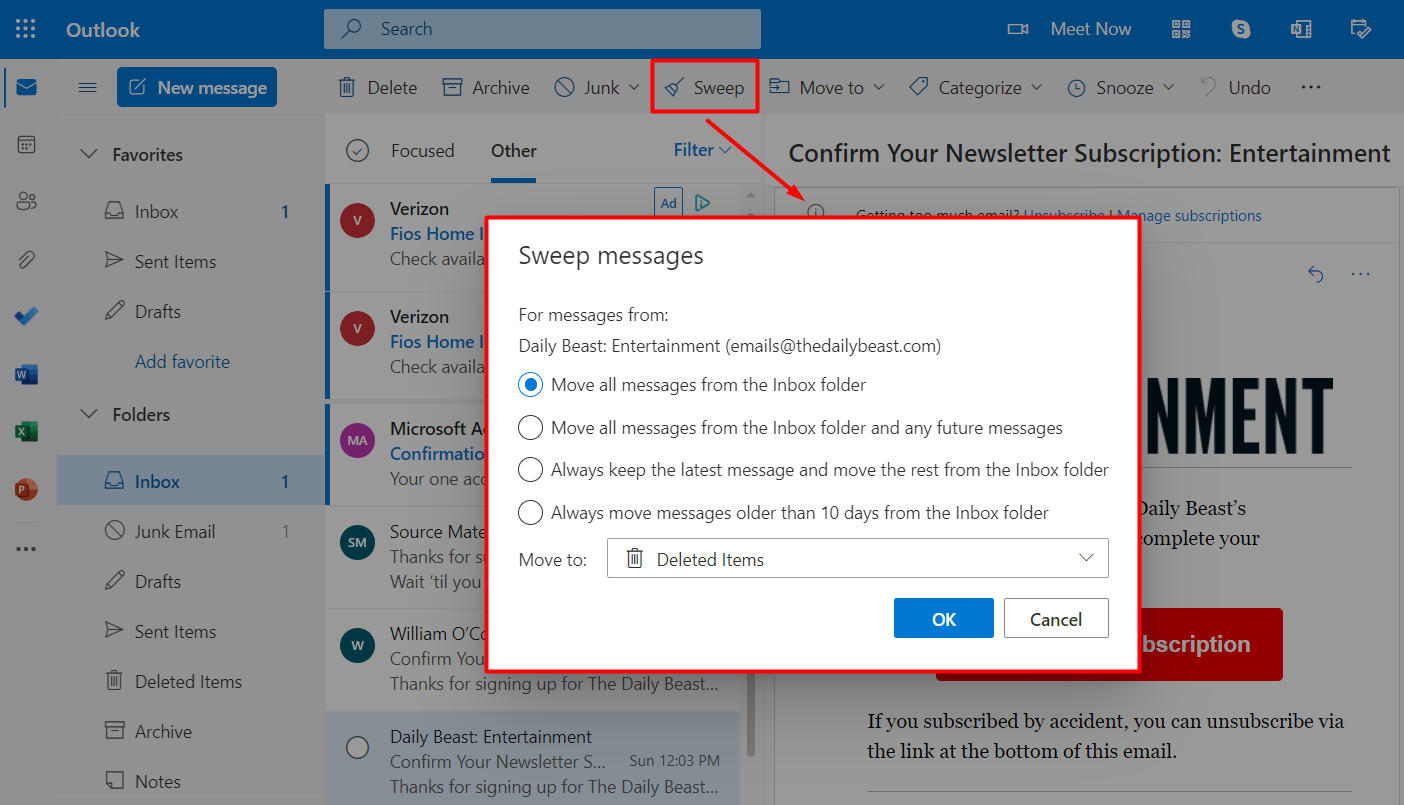Open To Do checkmark icon in rail
The height and width of the screenshot is (805, 1404).
pos(27,317)
